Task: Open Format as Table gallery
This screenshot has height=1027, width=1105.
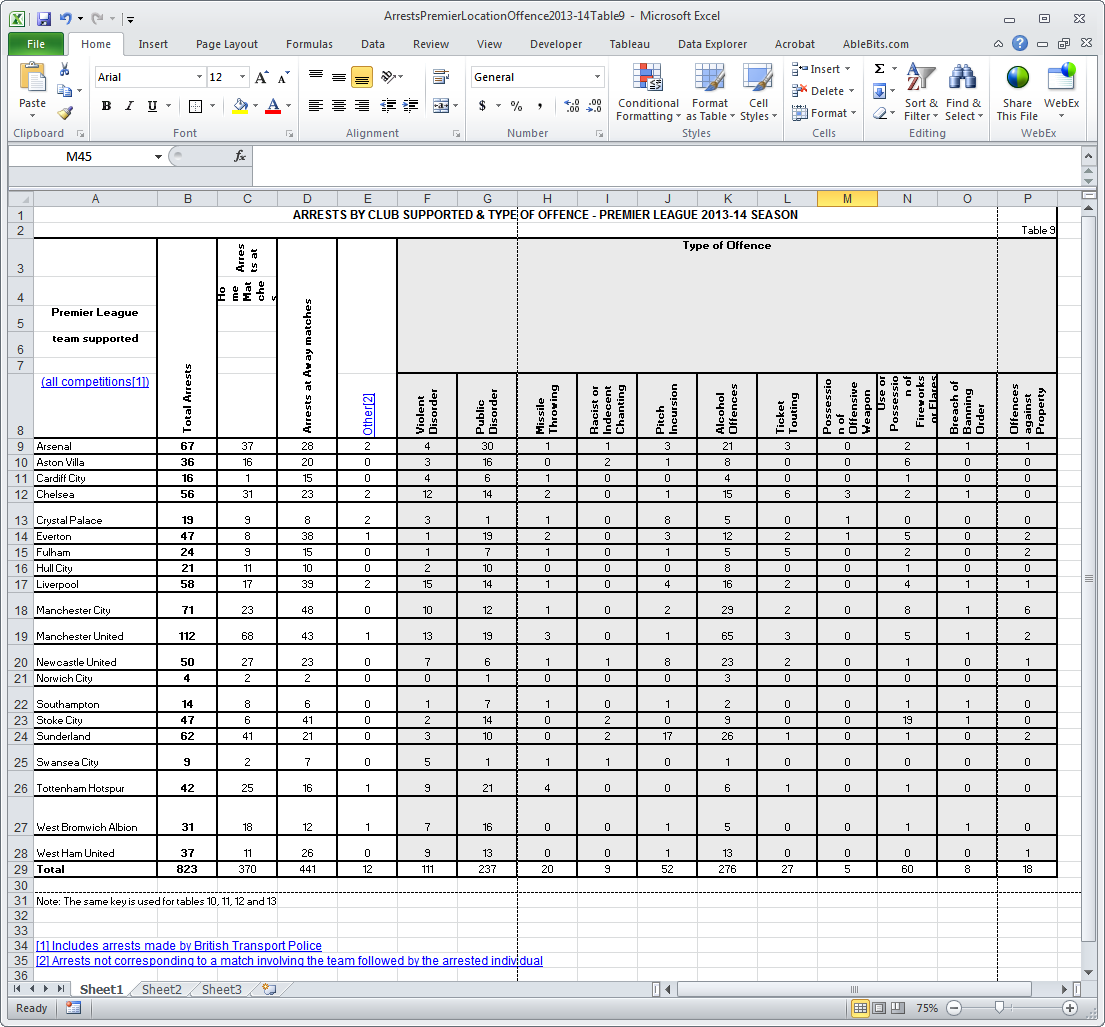Action: click(710, 92)
